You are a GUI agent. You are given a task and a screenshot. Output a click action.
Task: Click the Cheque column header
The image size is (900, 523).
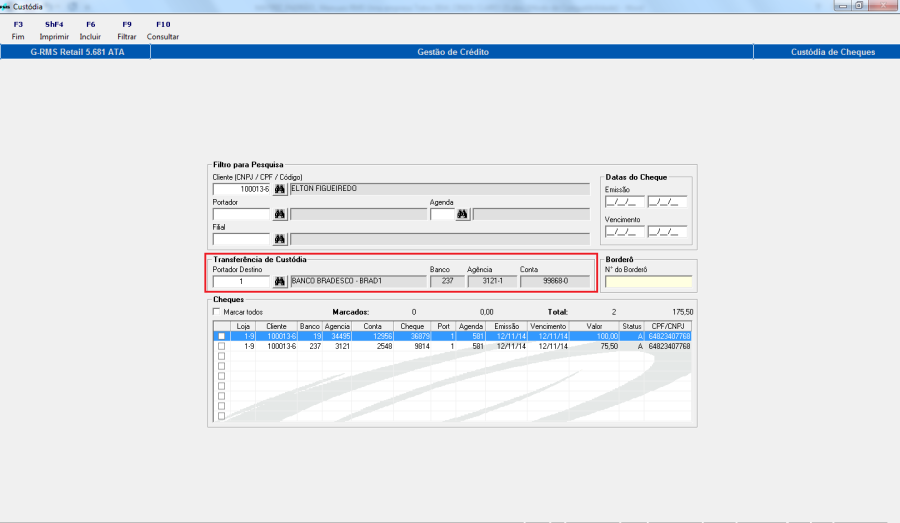point(412,326)
